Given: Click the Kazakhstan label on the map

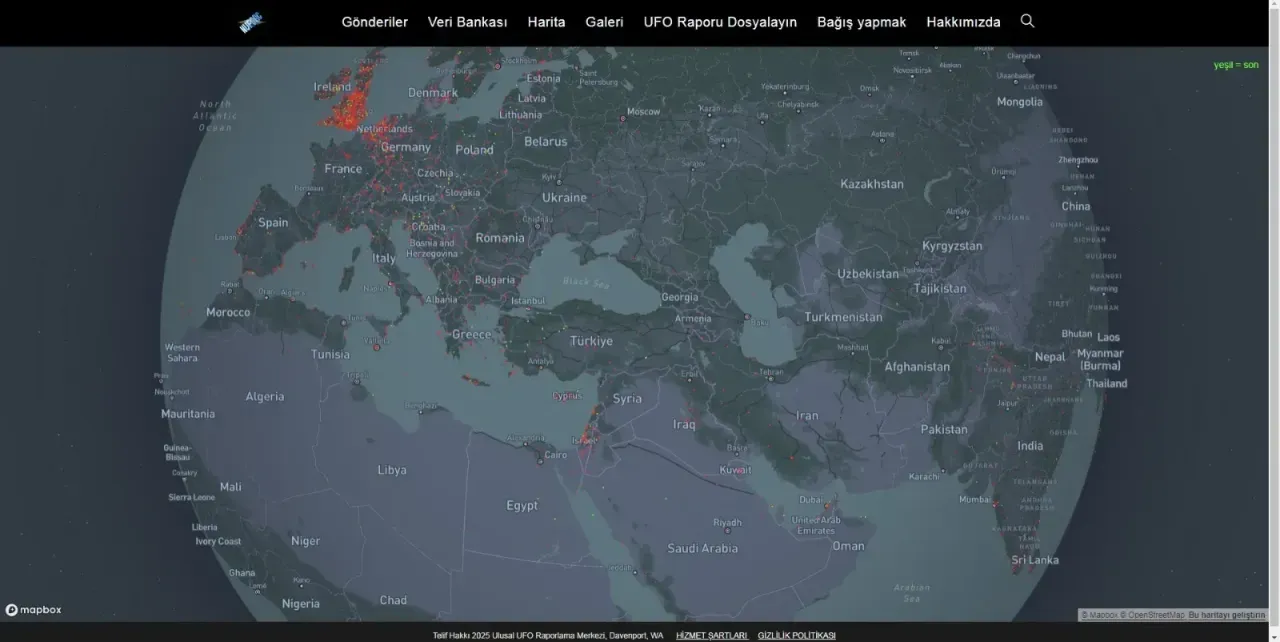Looking at the screenshot, I should pyautogui.click(x=871, y=184).
